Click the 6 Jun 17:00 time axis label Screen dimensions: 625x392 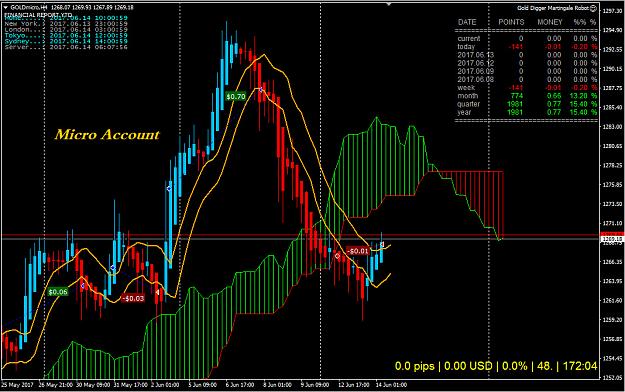pyautogui.click(x=240, y=385)
